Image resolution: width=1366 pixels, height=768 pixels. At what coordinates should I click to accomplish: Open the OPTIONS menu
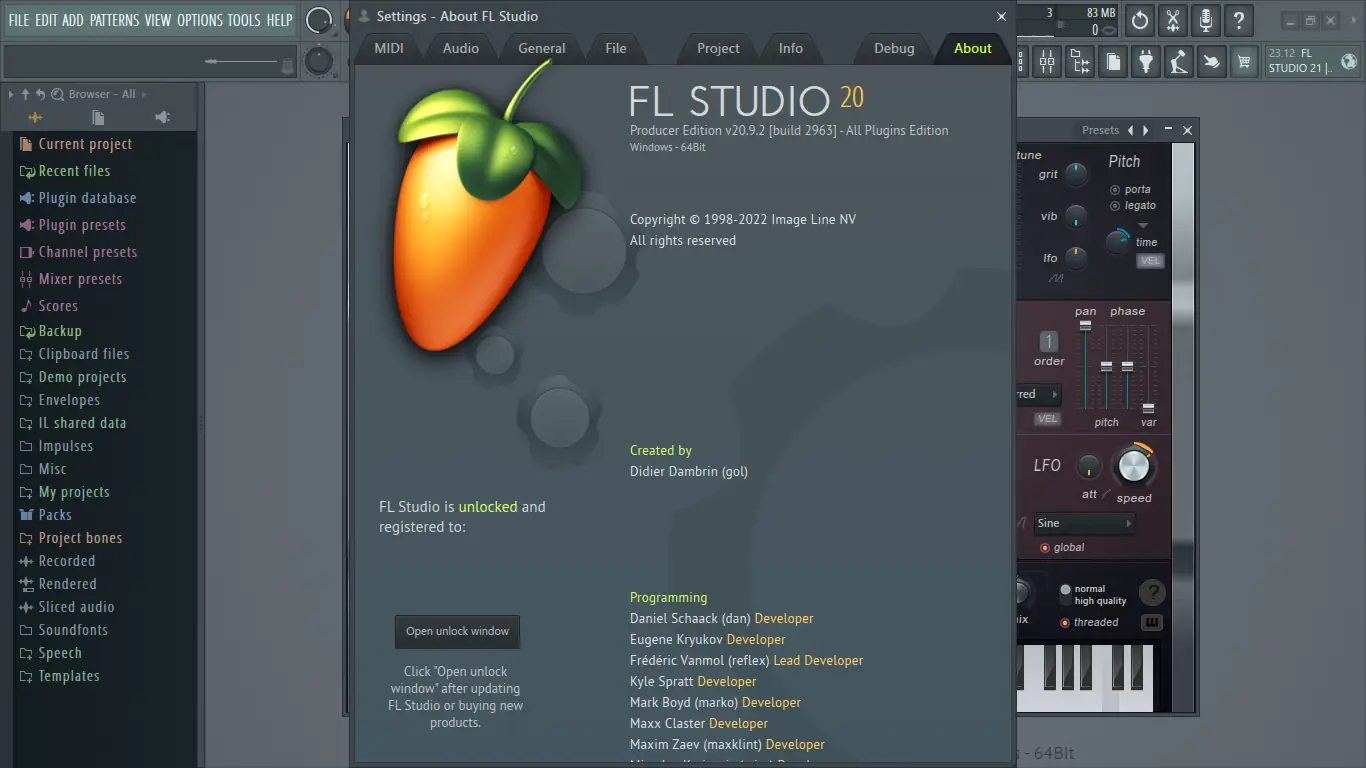(x=199, y=19)
